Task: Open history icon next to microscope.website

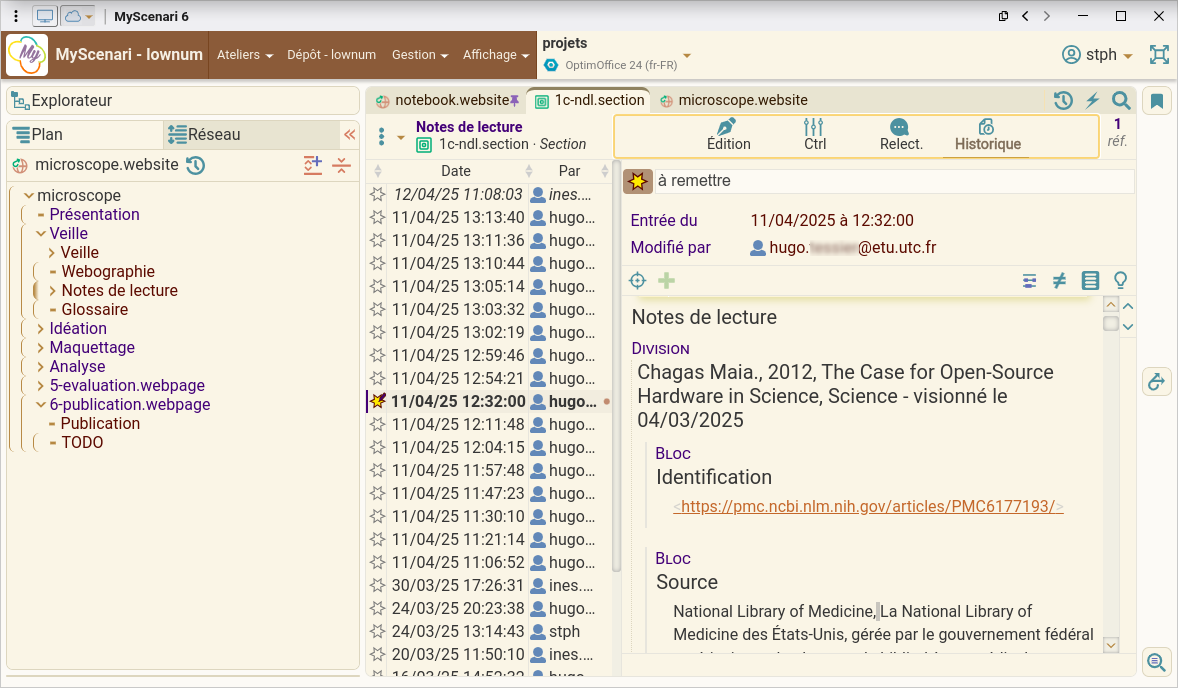Action: pyautogui.click(x=196, y=165)
